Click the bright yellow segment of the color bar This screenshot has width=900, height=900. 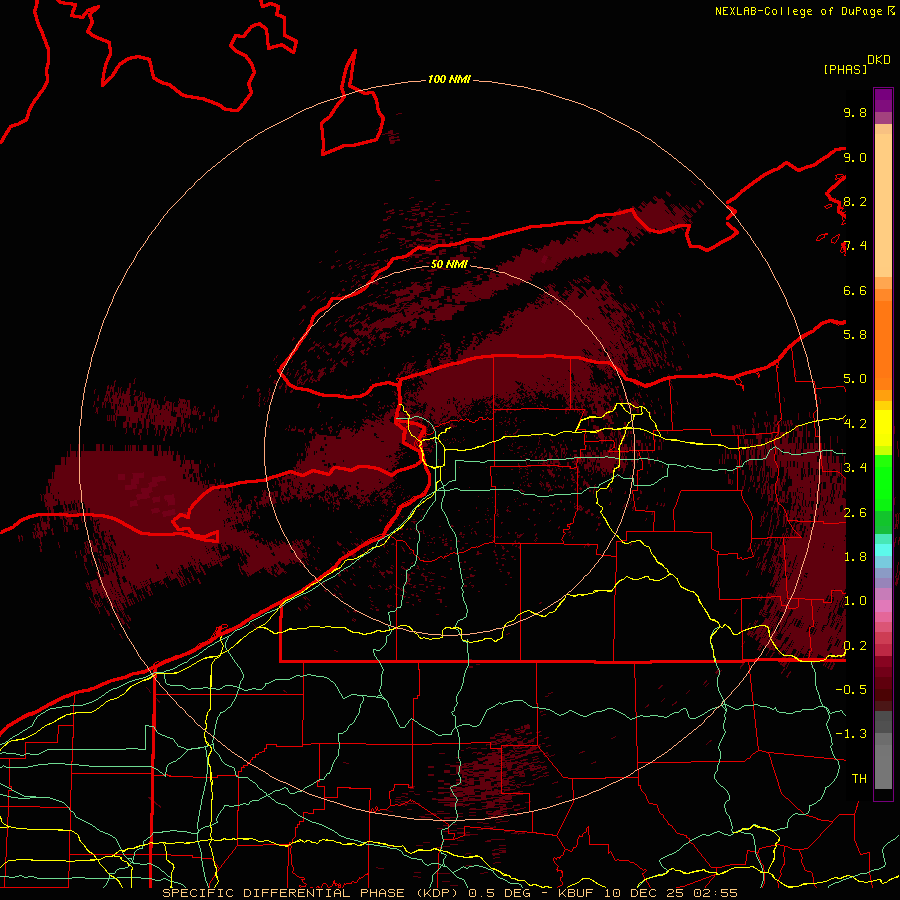883,428
